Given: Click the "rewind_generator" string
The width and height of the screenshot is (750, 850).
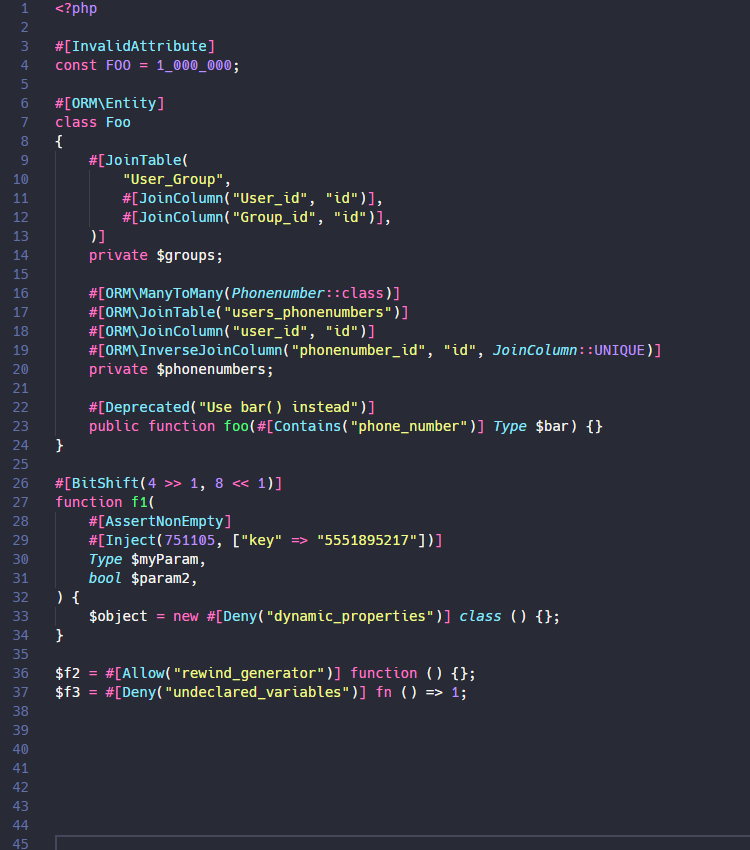Looking at the screenshot, I should point(249,673).
